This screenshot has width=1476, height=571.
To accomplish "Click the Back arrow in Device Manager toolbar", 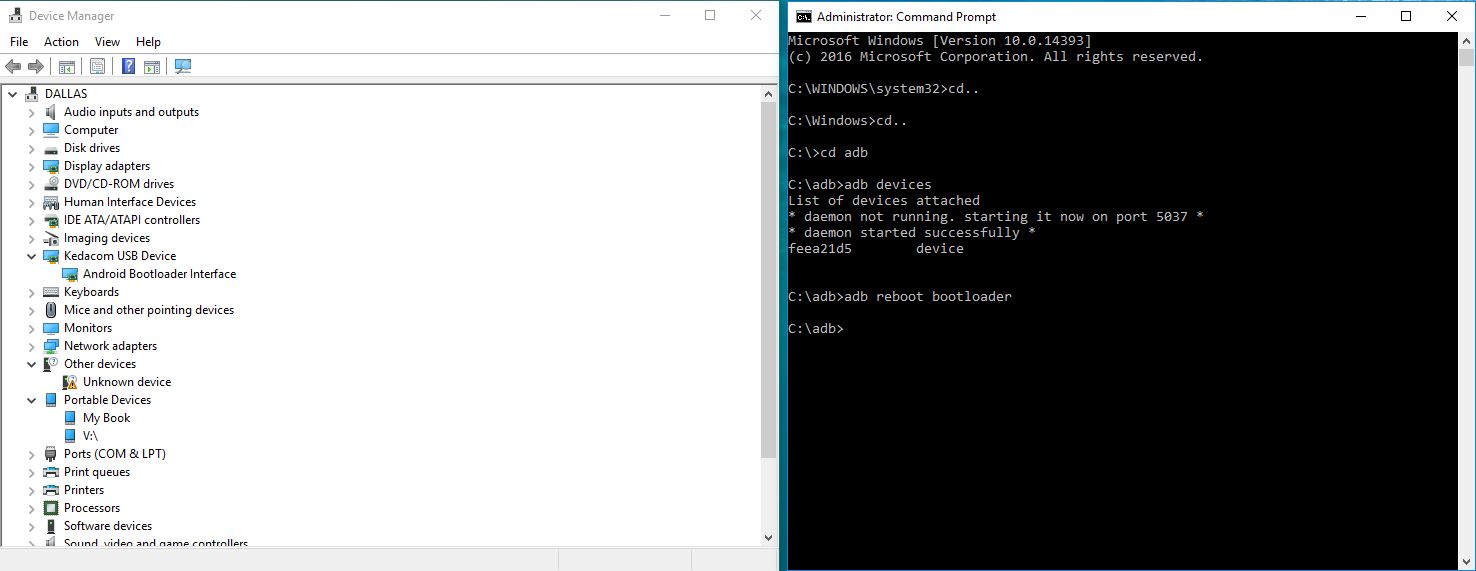I will pyautogui.click(x=13, y=67).
